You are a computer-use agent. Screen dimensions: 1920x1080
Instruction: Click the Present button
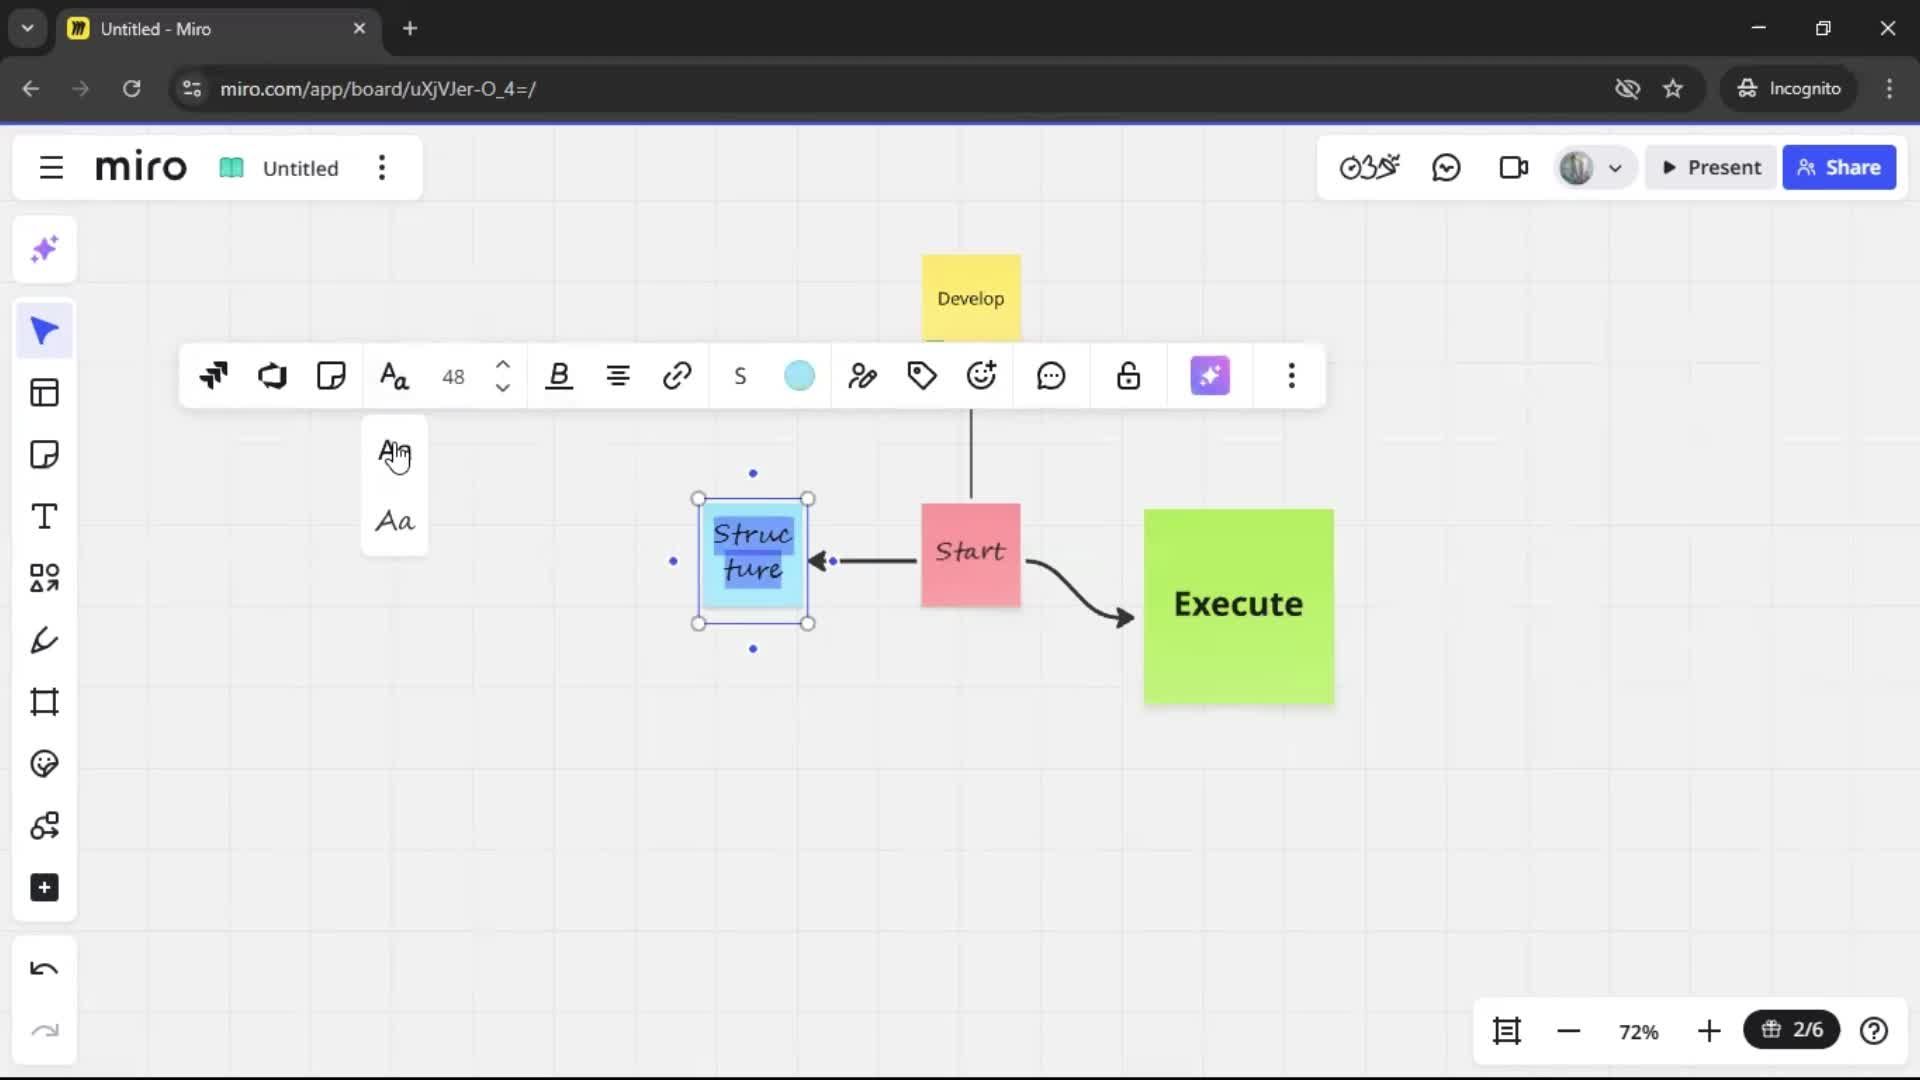pos(1711,167)
